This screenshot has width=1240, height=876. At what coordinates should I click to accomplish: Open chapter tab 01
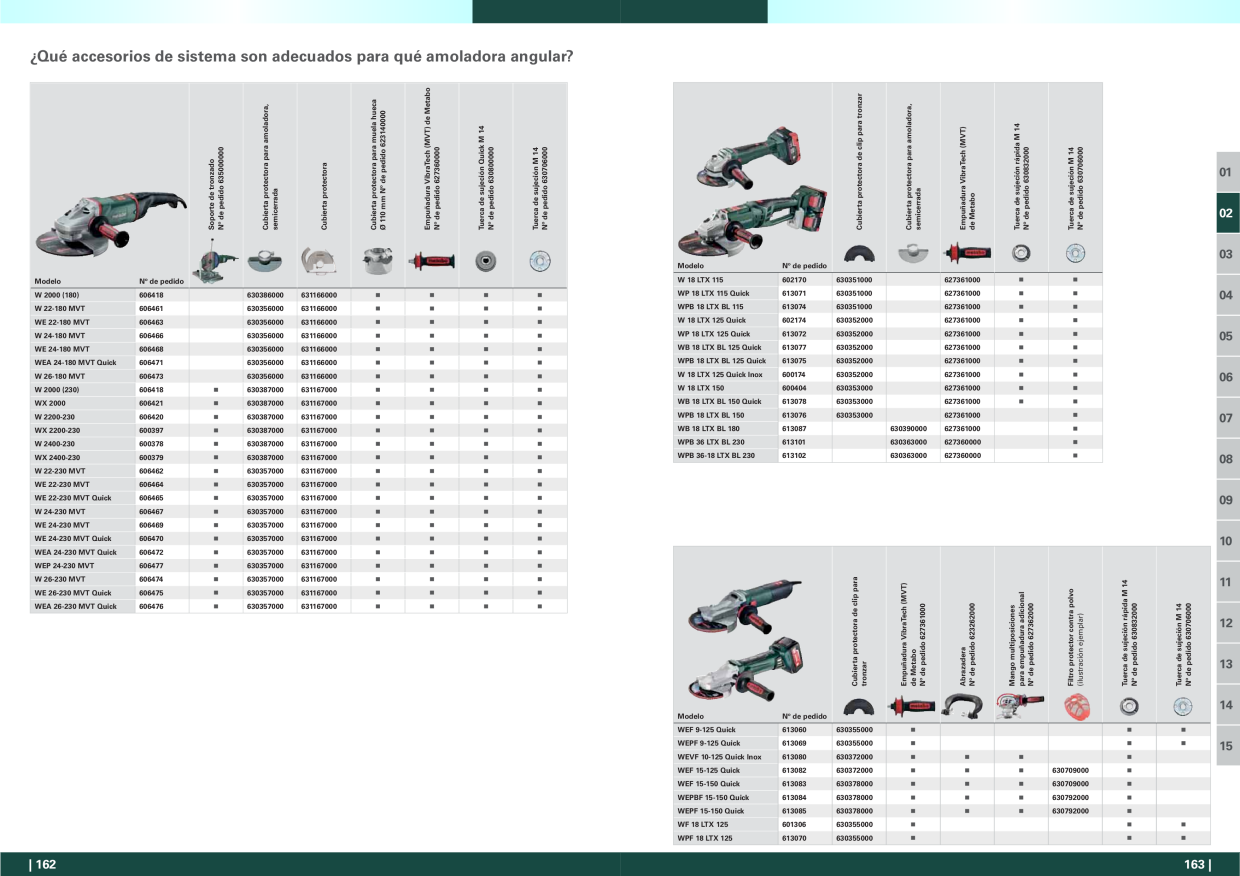(1226, 172)
